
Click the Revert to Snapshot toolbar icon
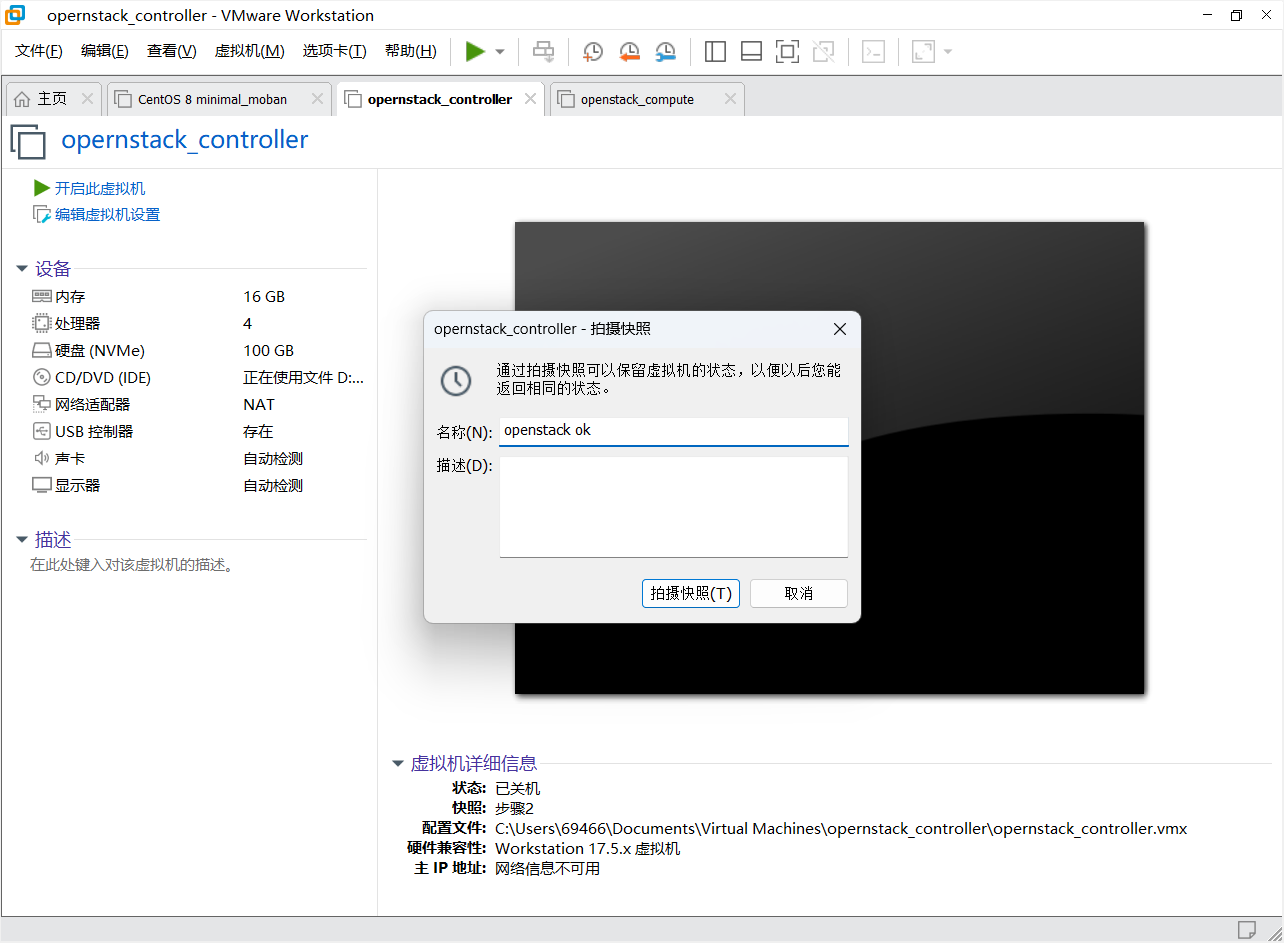629,51
